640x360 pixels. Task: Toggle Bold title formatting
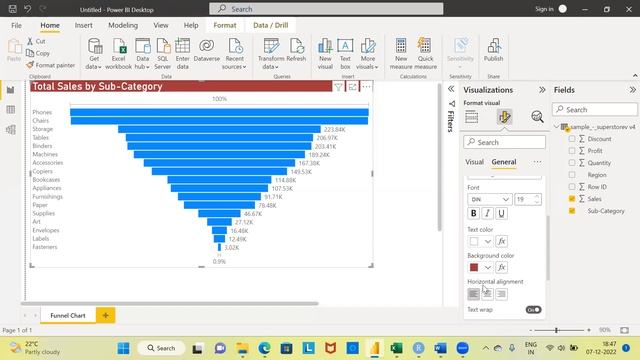pos(473,213)
